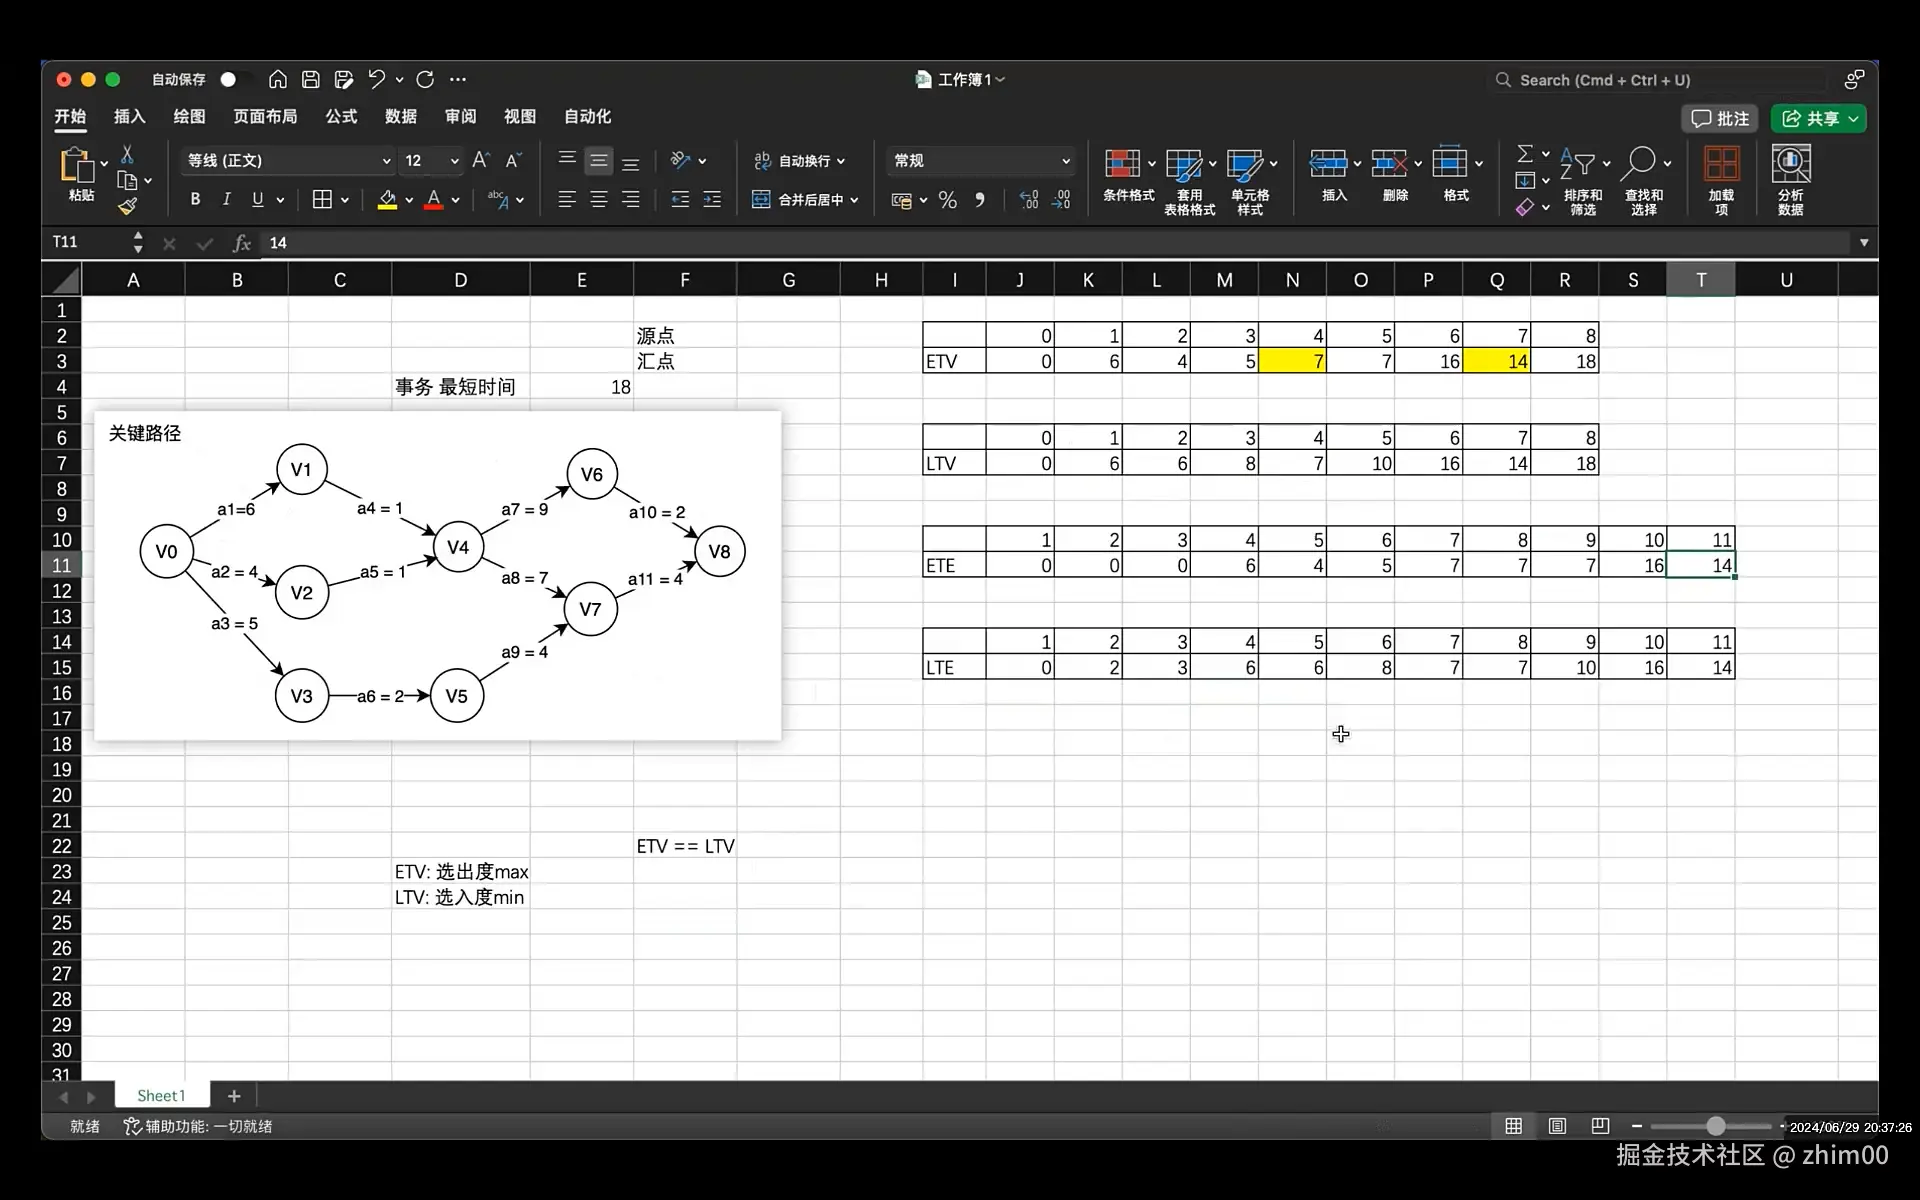Click the AutoSum sigma icon
This screenshot has width=1920, height=1200.
1524,154
